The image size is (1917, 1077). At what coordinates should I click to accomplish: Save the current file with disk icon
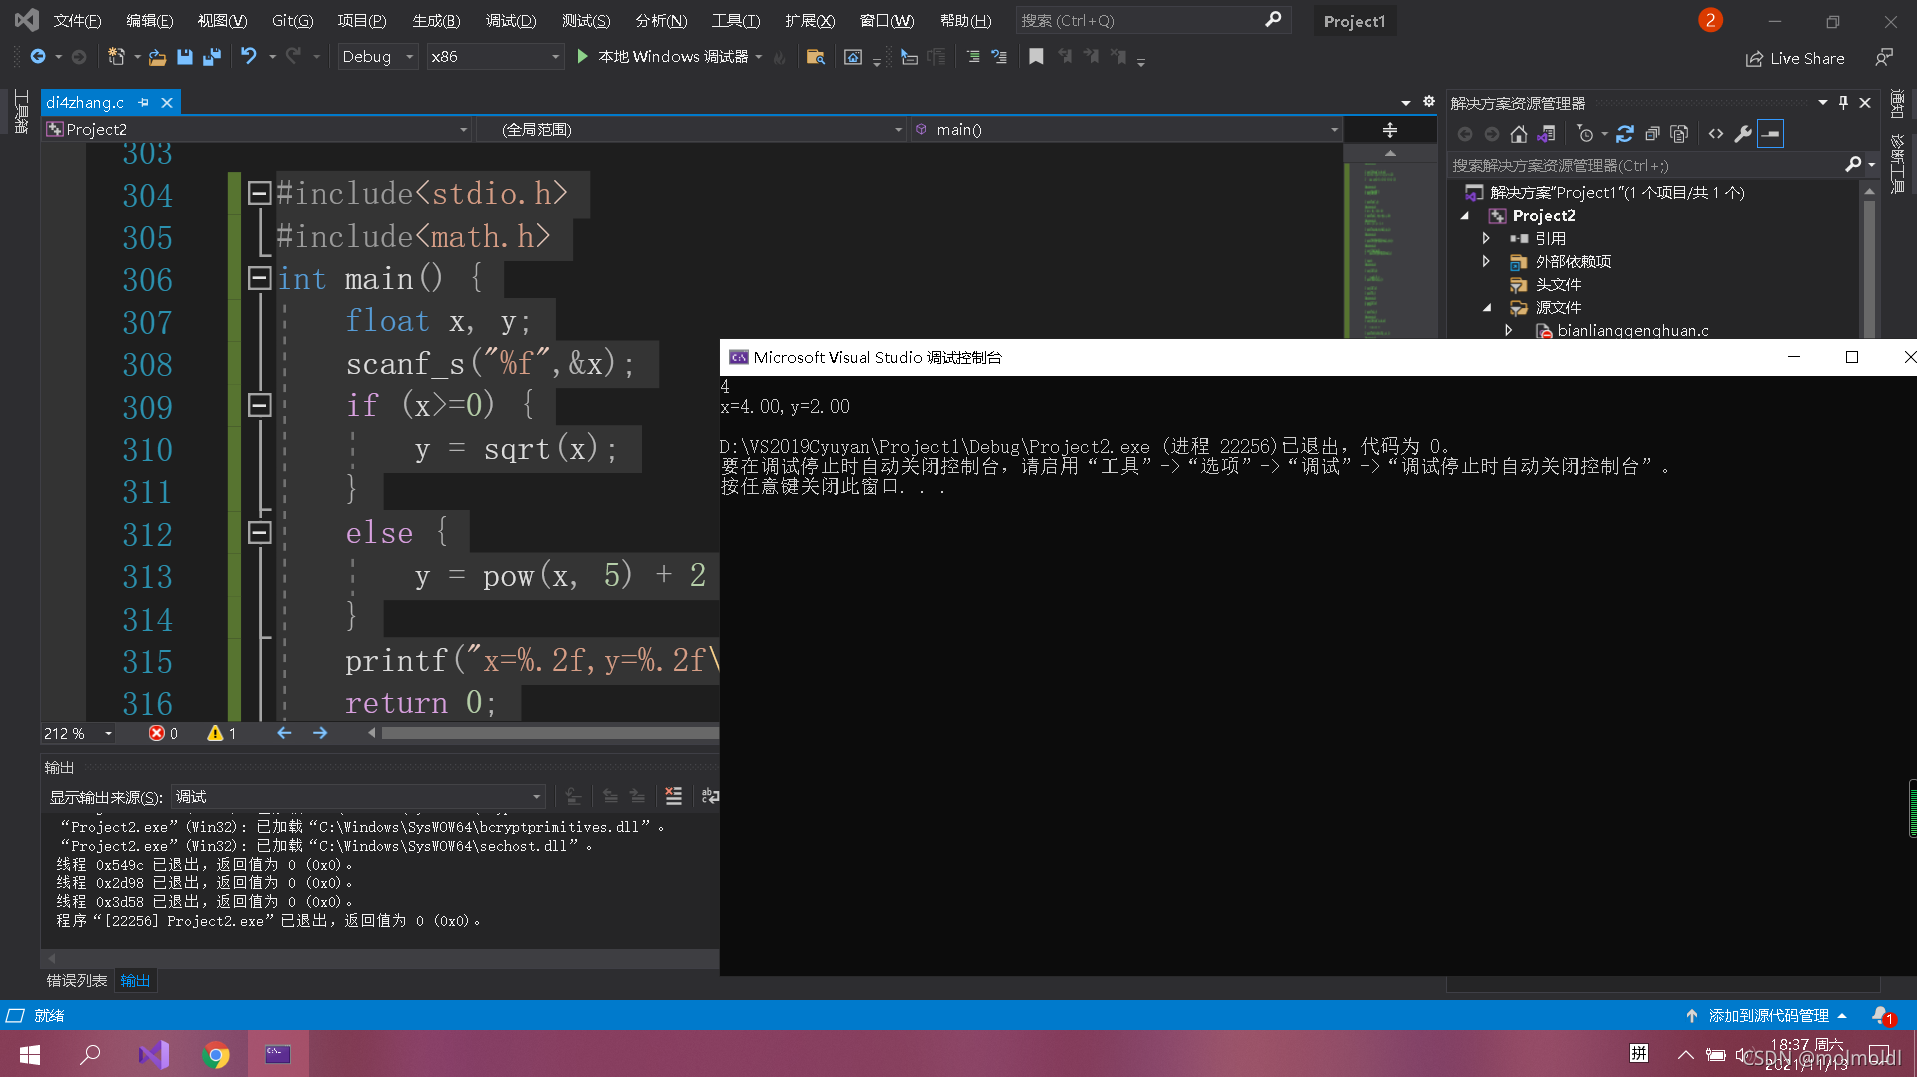tap(185, 57)
